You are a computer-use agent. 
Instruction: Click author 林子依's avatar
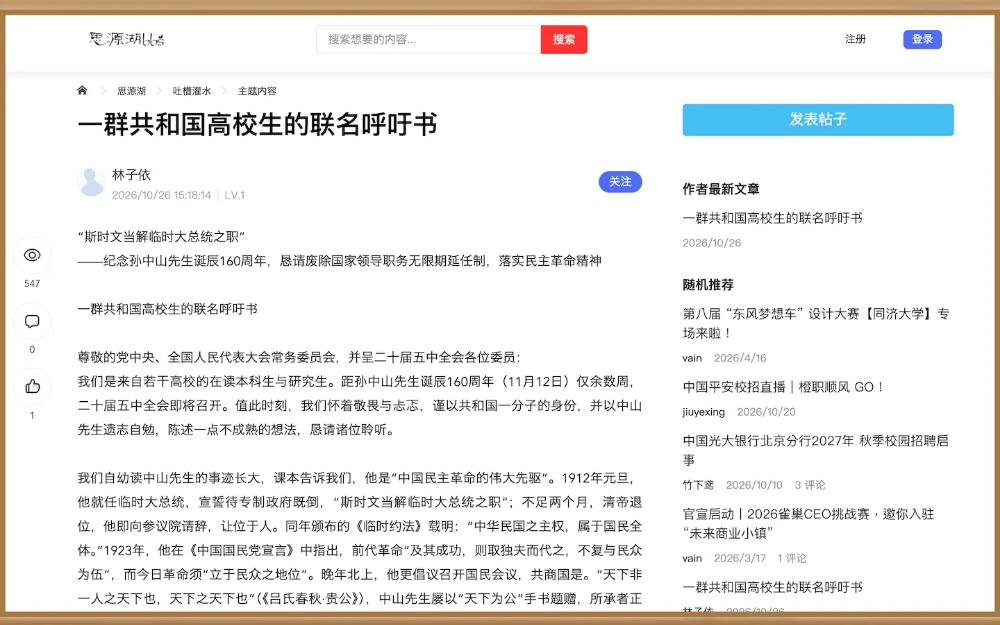click(91, 182)
